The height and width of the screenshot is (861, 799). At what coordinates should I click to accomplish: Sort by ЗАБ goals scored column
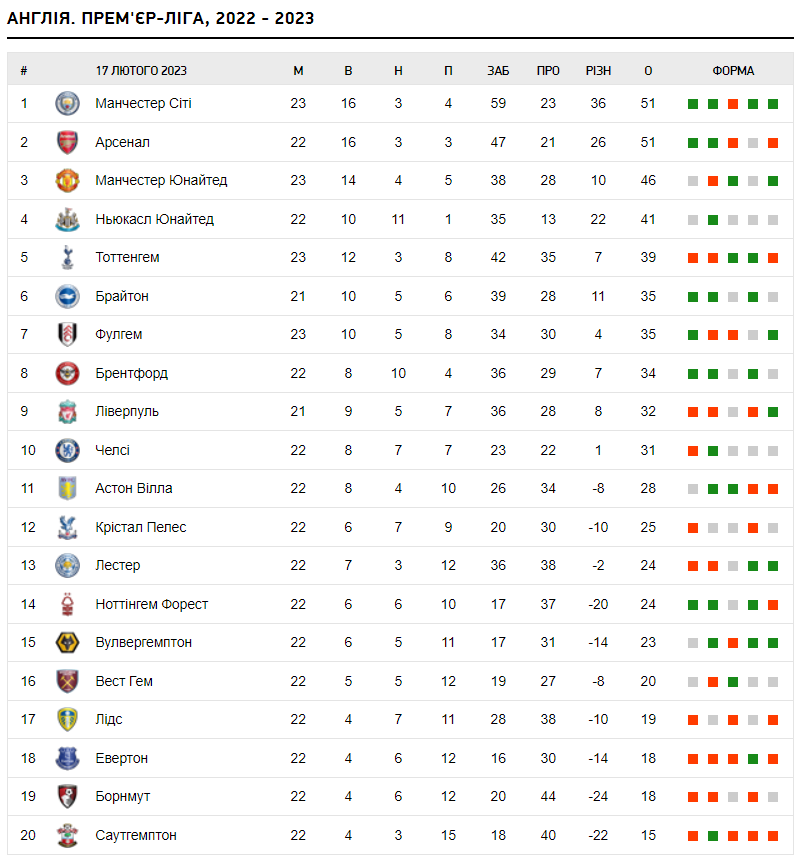point(498,71)
